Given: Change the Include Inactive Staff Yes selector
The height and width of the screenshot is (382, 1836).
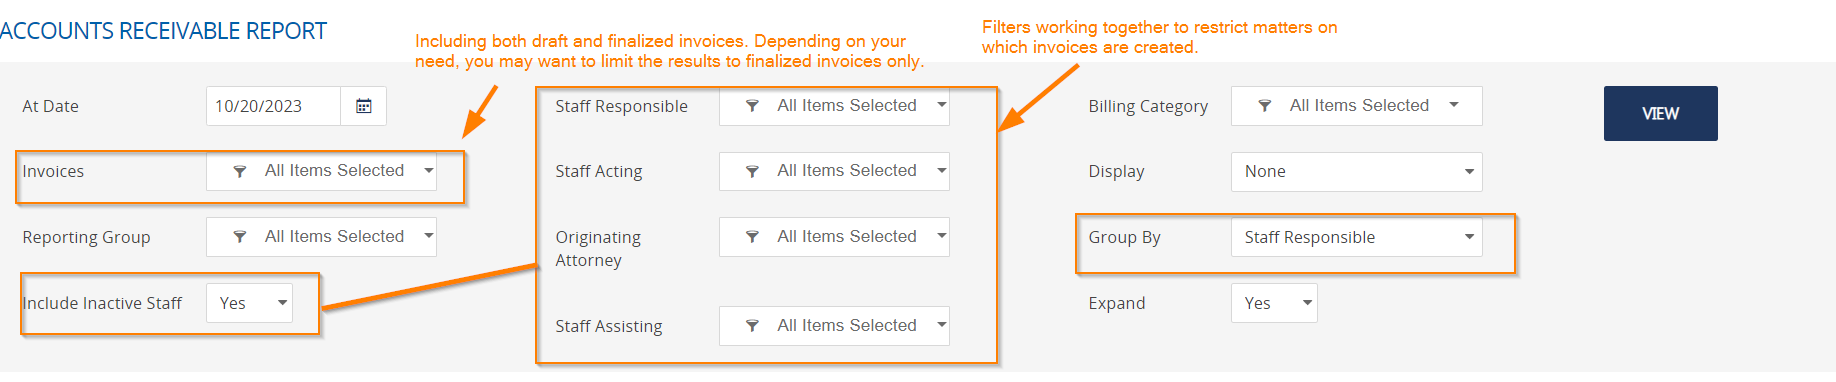Looking at the screenshot, I should pos(250,303).
